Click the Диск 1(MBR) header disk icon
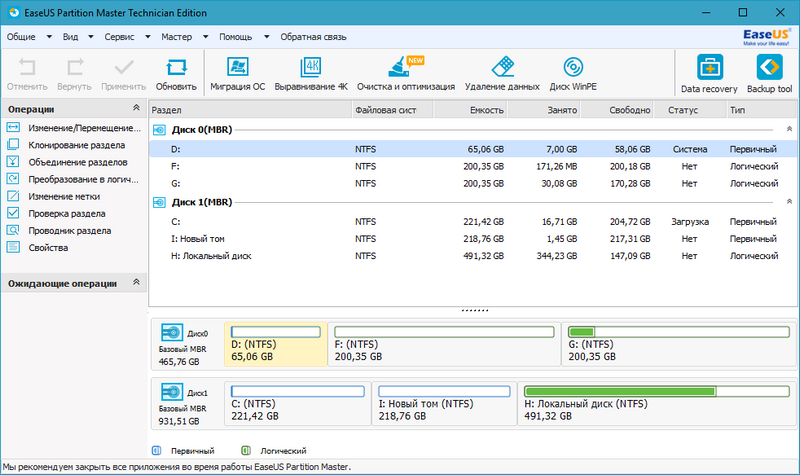This screenshot has height=475, width=800. pos(159,203)
